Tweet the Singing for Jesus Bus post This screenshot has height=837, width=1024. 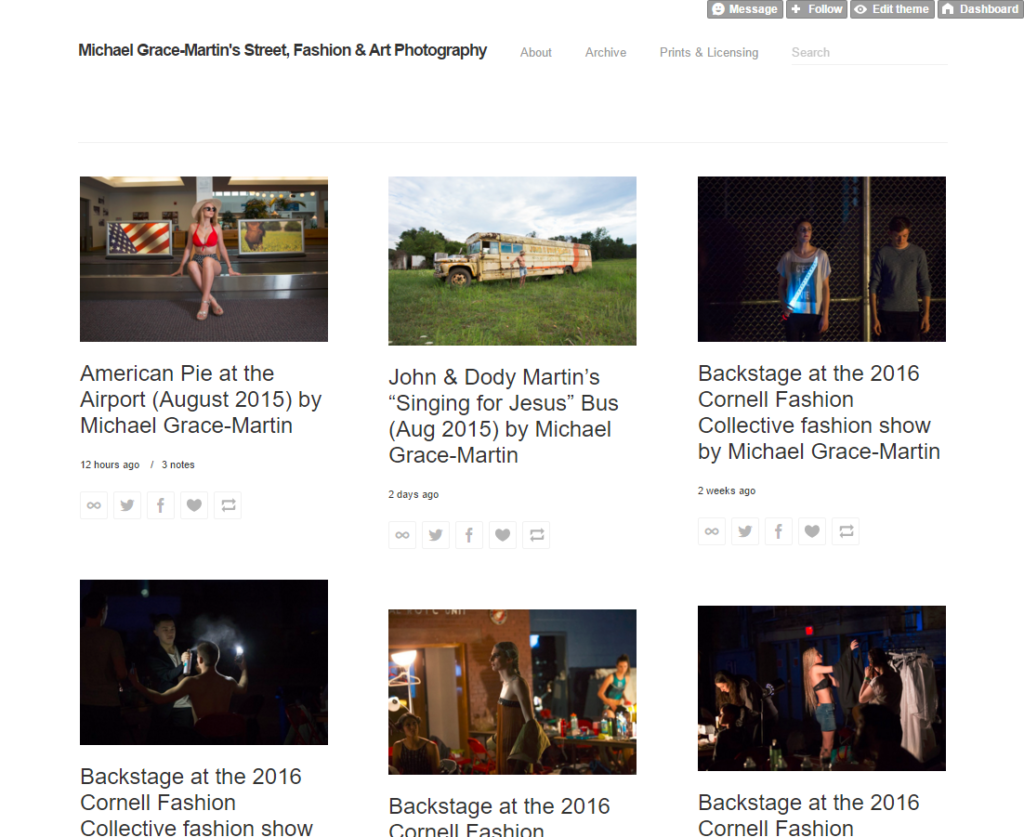(x=435, y=536)
